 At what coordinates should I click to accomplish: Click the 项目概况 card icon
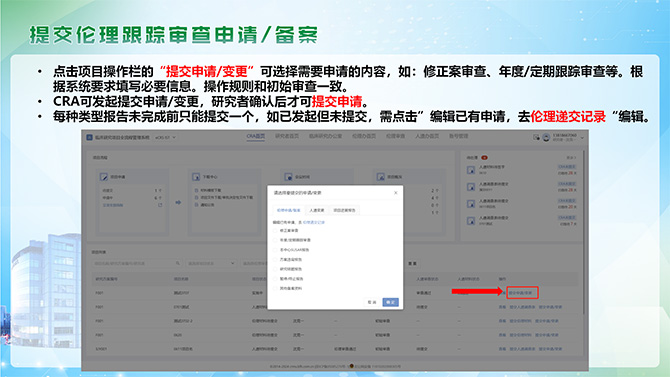(x=381, y=177)
